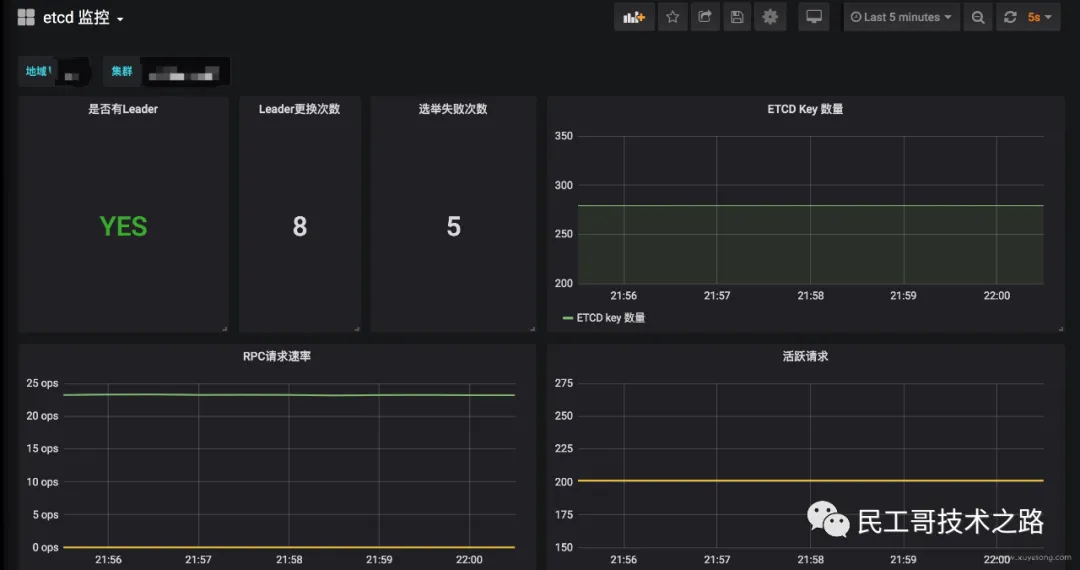This screenshot has height=570, width=1080.
Task: Click the resize handle of 是否有Leader panel
Action: [225, 329]
